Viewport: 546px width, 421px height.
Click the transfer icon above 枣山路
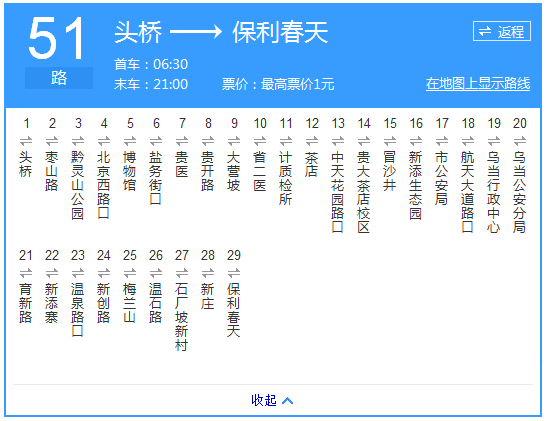(52, 141)
